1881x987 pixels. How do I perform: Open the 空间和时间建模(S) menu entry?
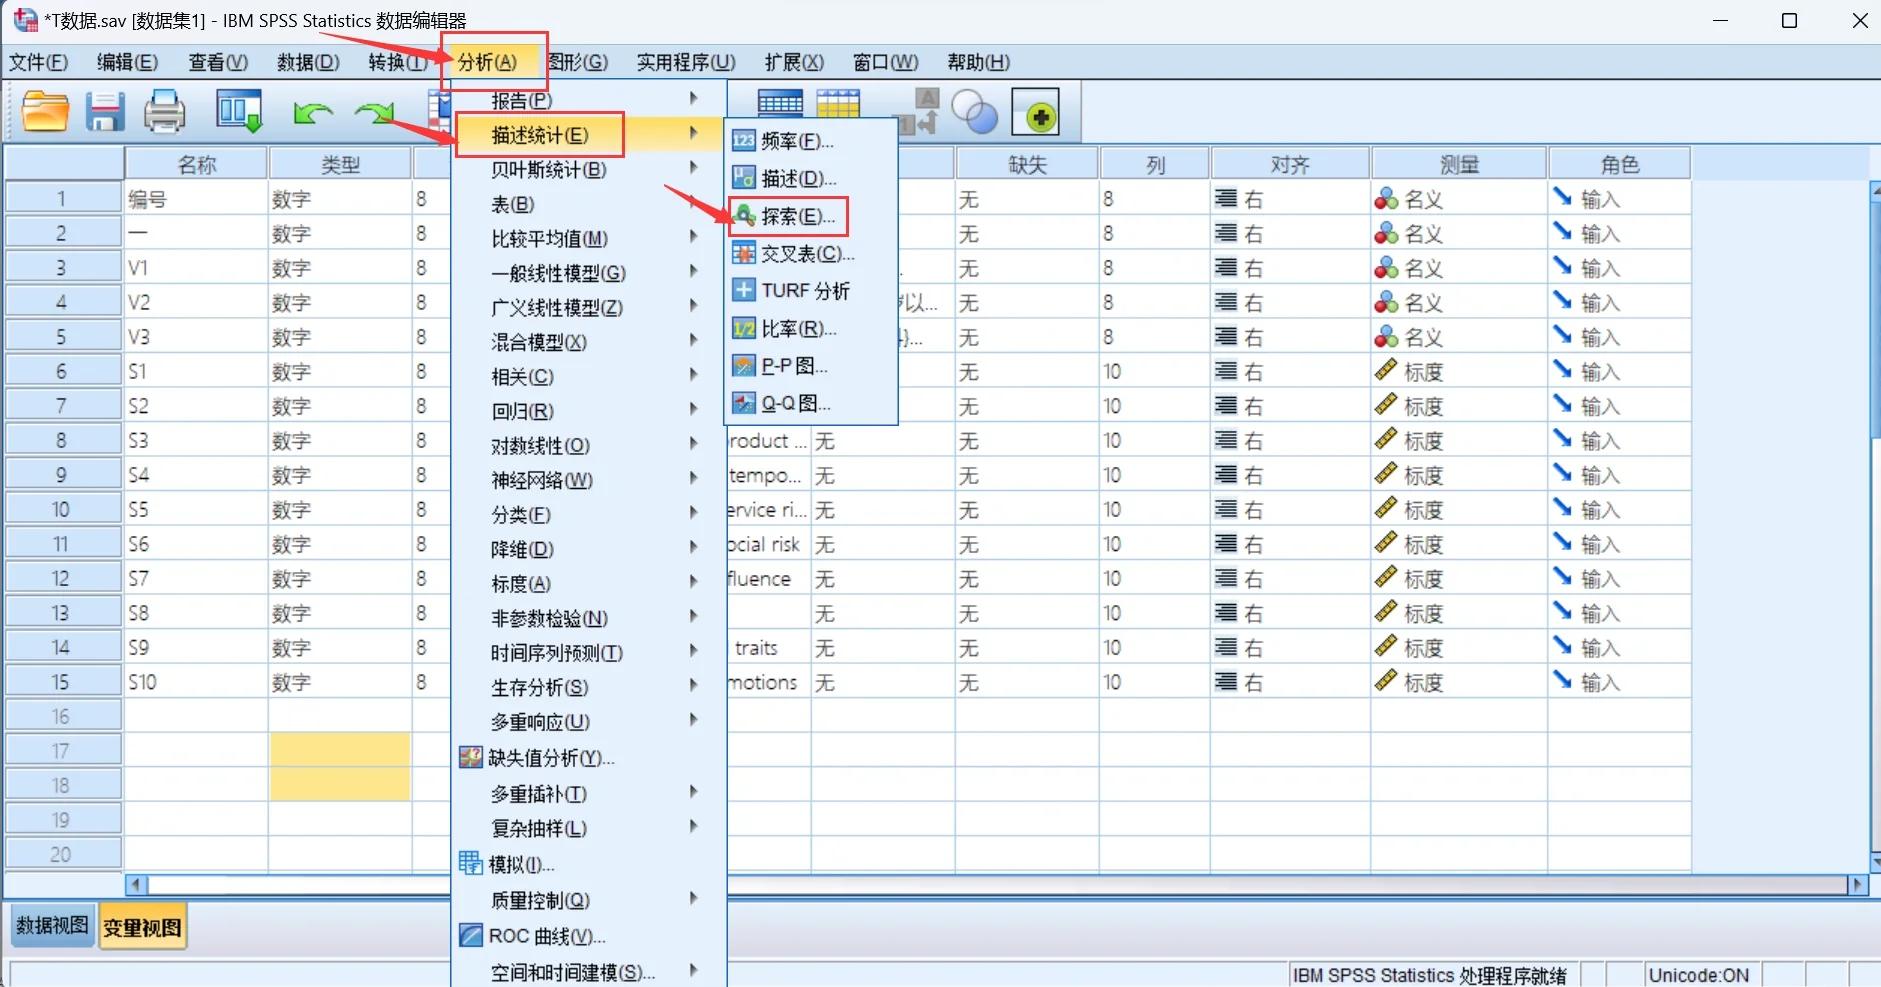click(590, 971)
